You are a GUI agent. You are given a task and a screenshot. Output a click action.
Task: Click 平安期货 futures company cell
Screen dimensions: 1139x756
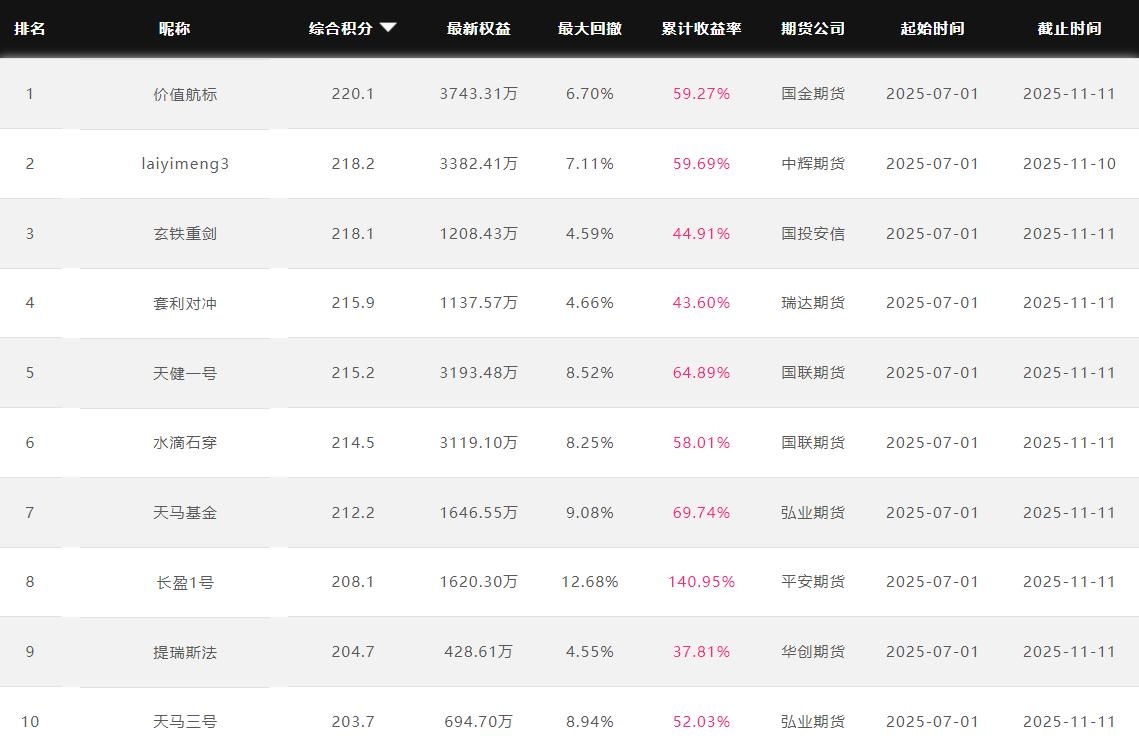tap(812, 582)
